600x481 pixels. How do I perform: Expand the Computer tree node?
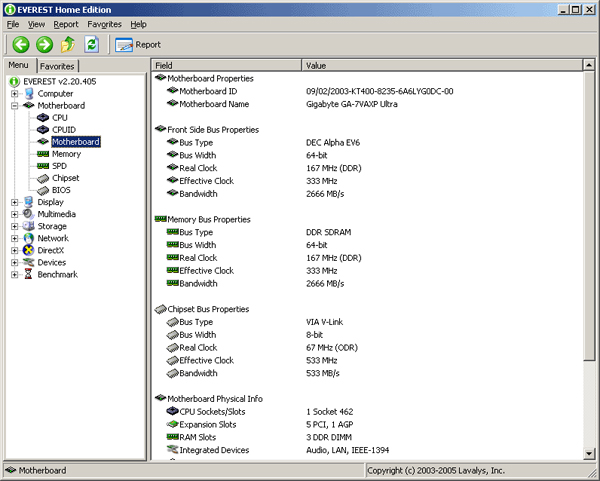[x=15, y=94]
